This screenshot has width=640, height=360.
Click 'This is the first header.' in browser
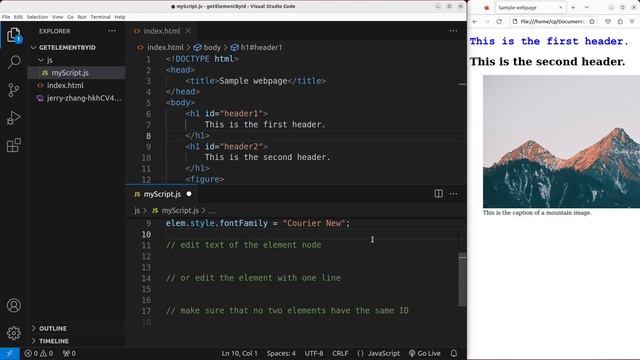click(549, 41)
